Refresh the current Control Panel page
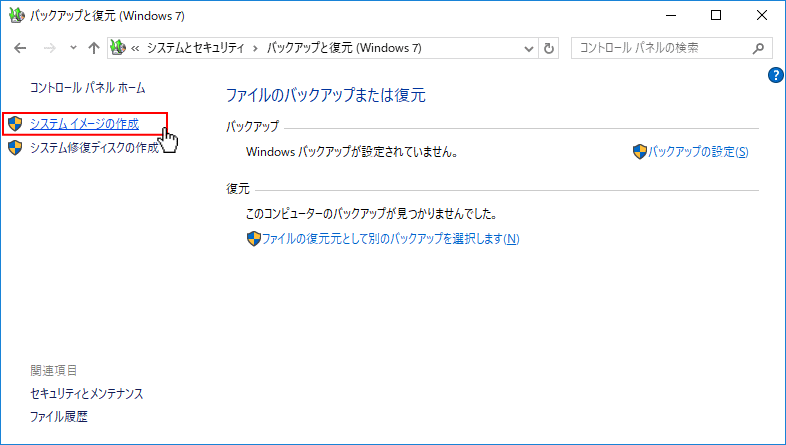The width and height of the screenshot is (786, 445). pos(549,49)
